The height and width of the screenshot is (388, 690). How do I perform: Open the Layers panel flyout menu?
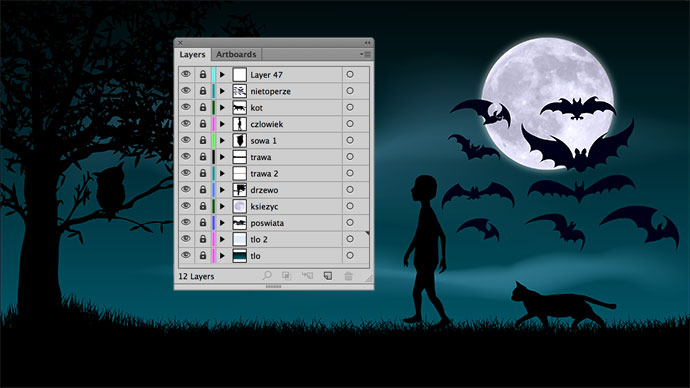coord(365,55)
